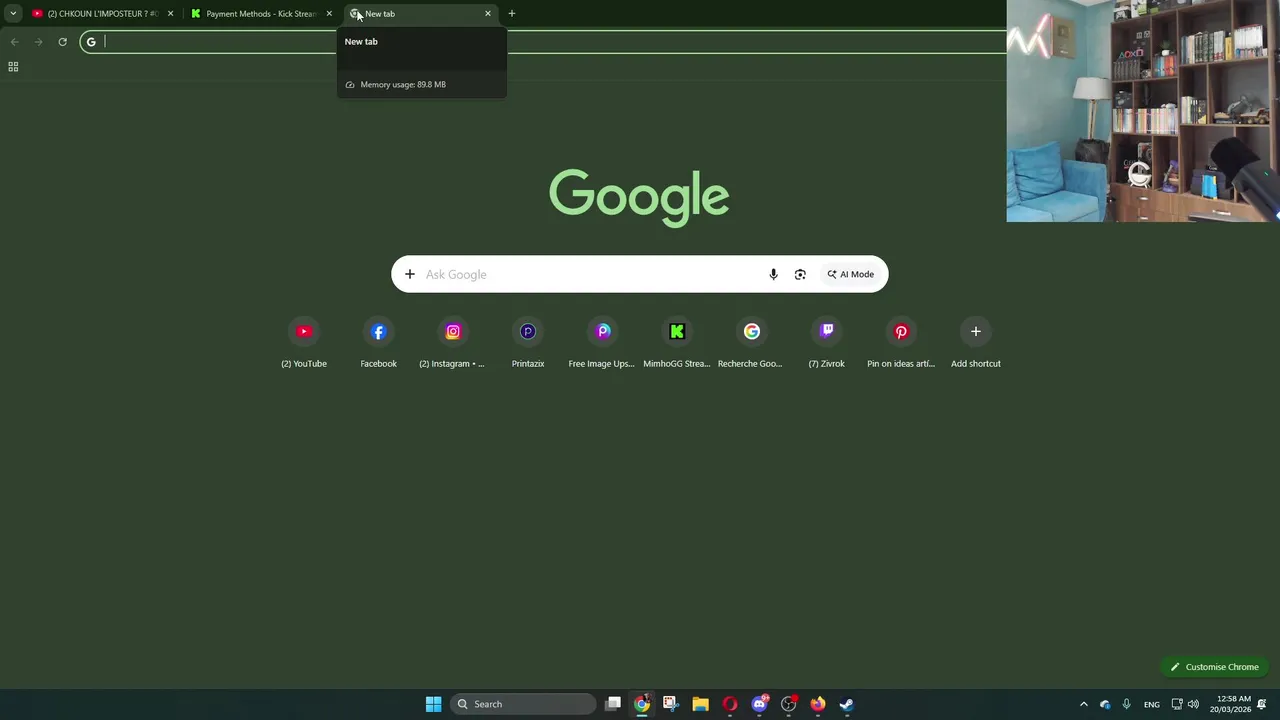Change ENG input language

point(1152,704)
